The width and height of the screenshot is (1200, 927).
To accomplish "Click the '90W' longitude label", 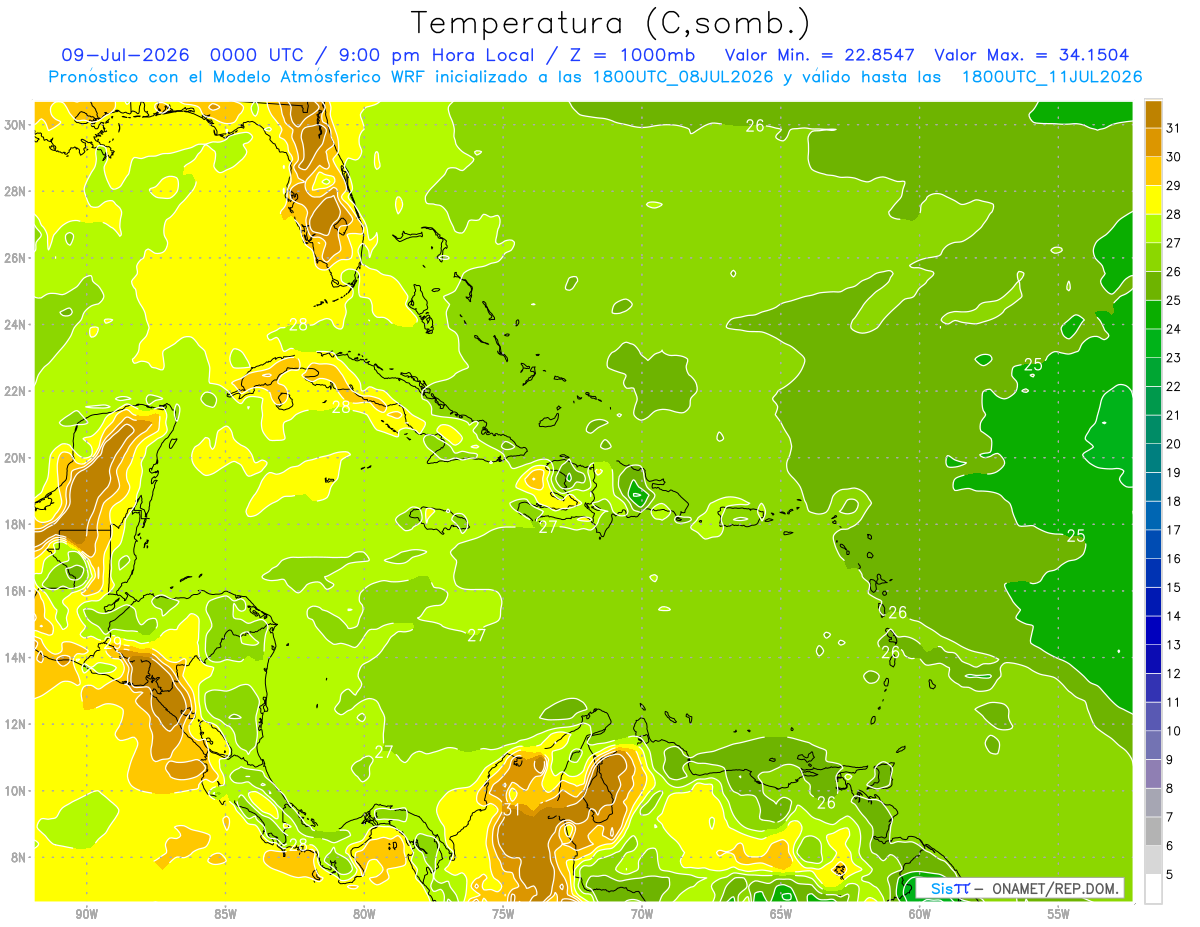I will 86,914.
